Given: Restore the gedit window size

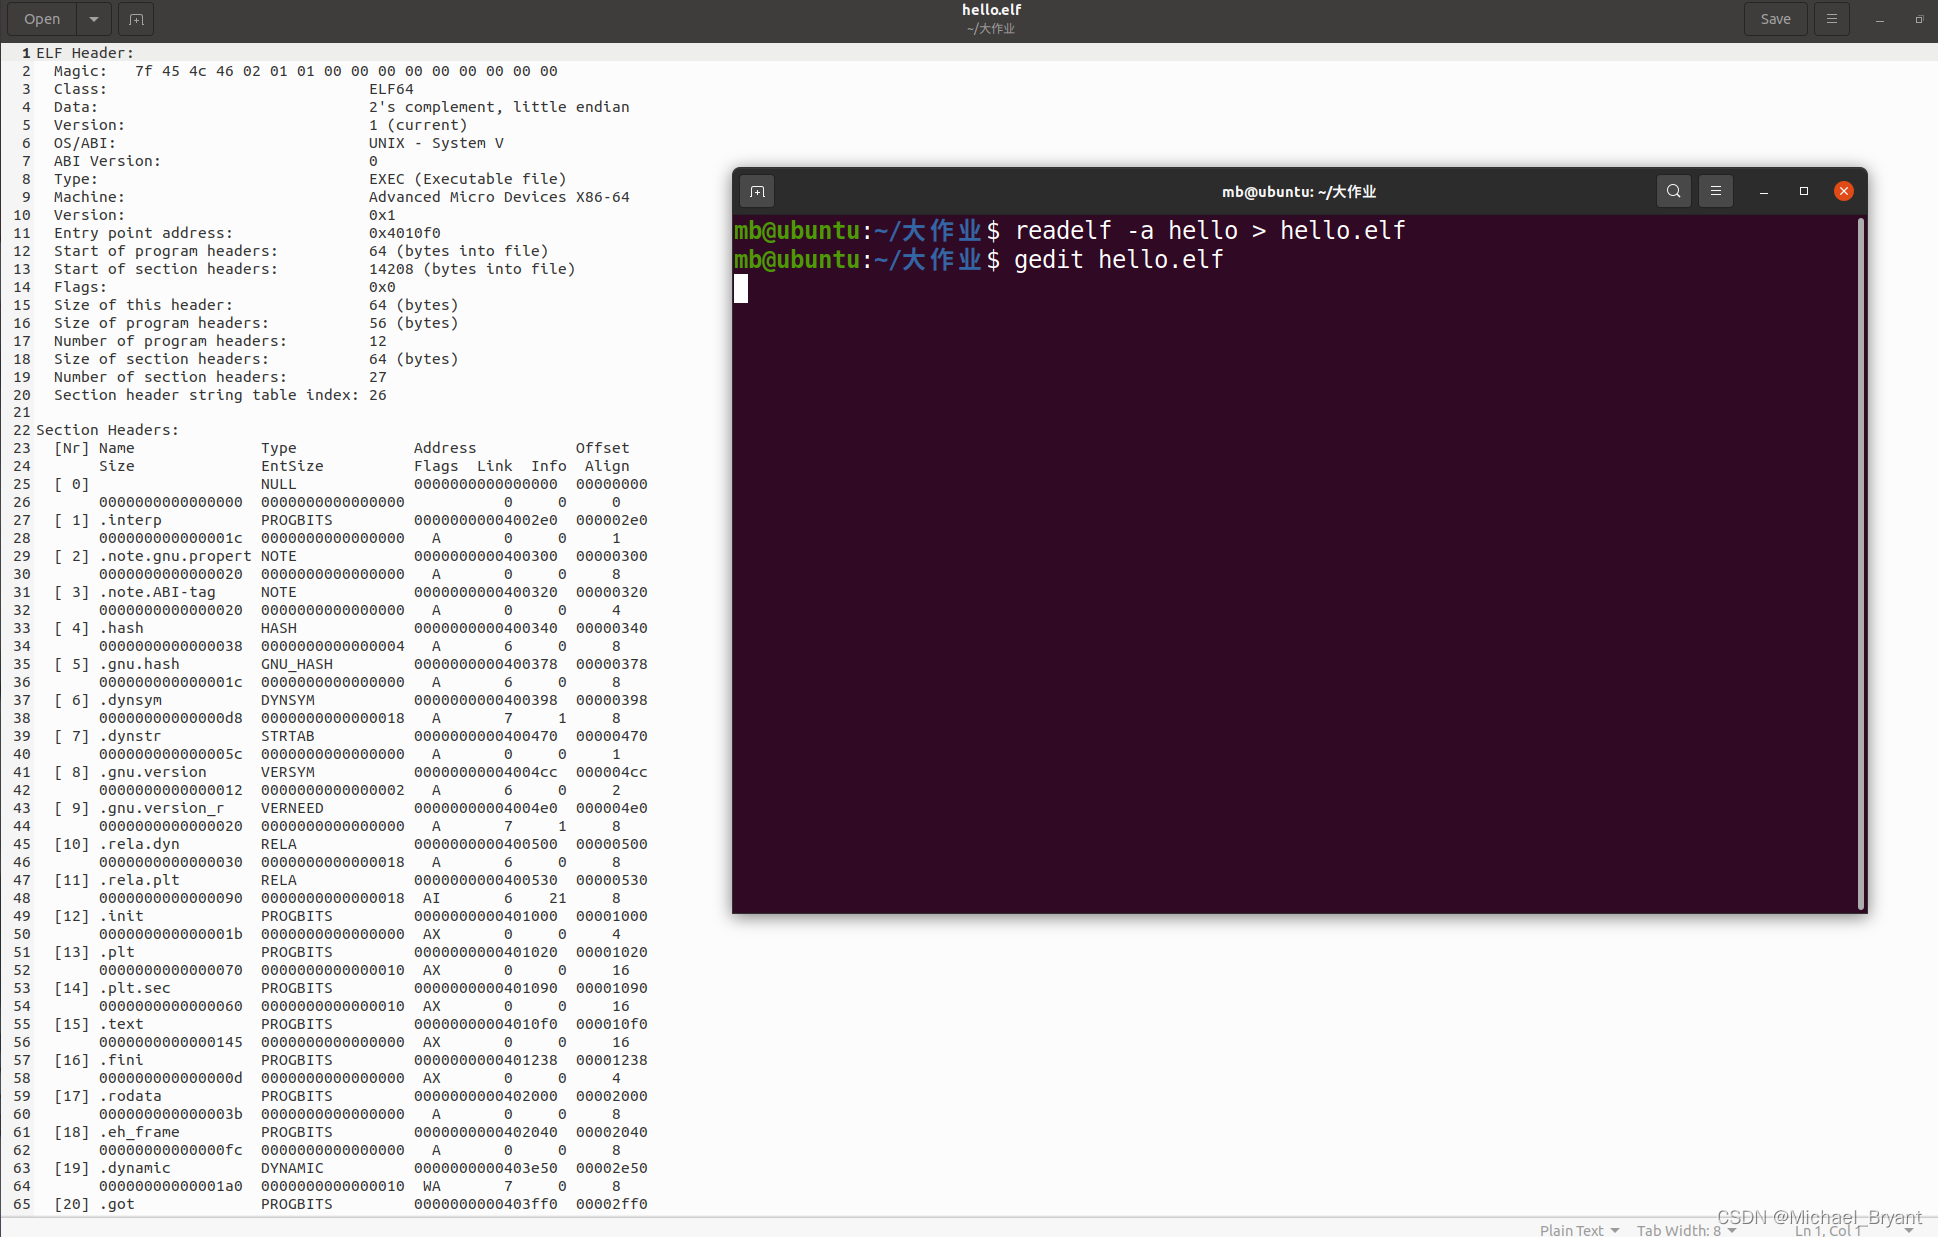Looking at the screenshot, I should (x=1918, y=19).
